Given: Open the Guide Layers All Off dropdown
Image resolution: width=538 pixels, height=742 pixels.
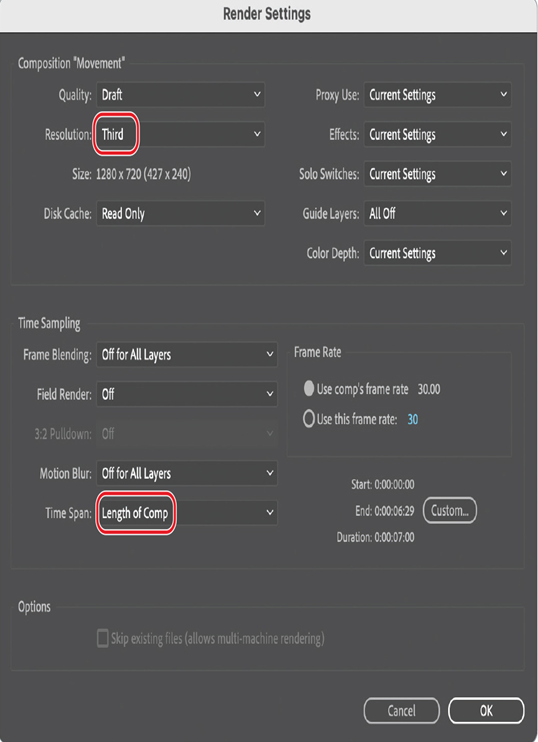Looking at the screenshot, I should click(437, 213).
